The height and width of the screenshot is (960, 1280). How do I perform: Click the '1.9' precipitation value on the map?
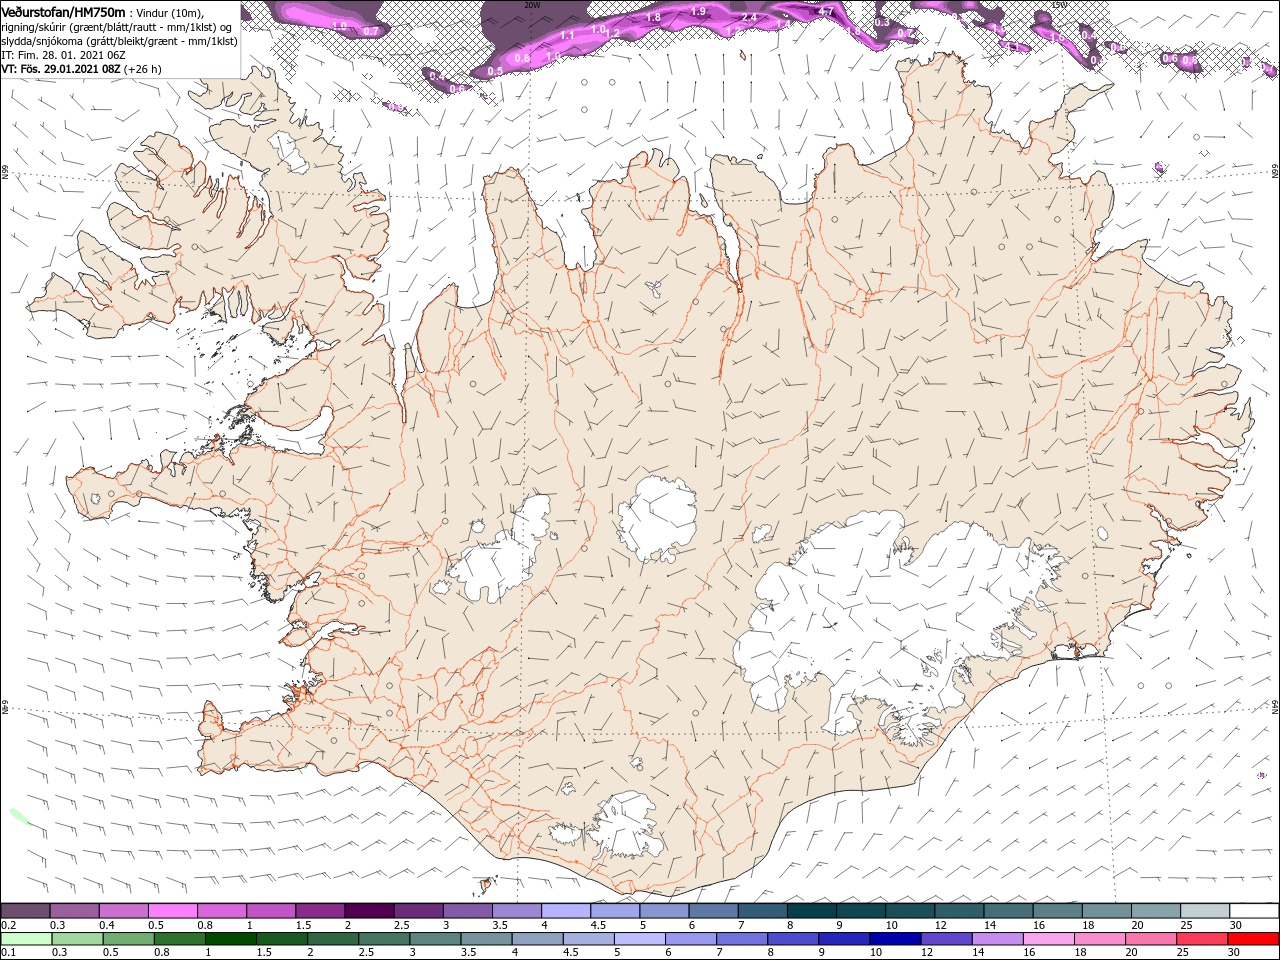(x=699, y=11)
